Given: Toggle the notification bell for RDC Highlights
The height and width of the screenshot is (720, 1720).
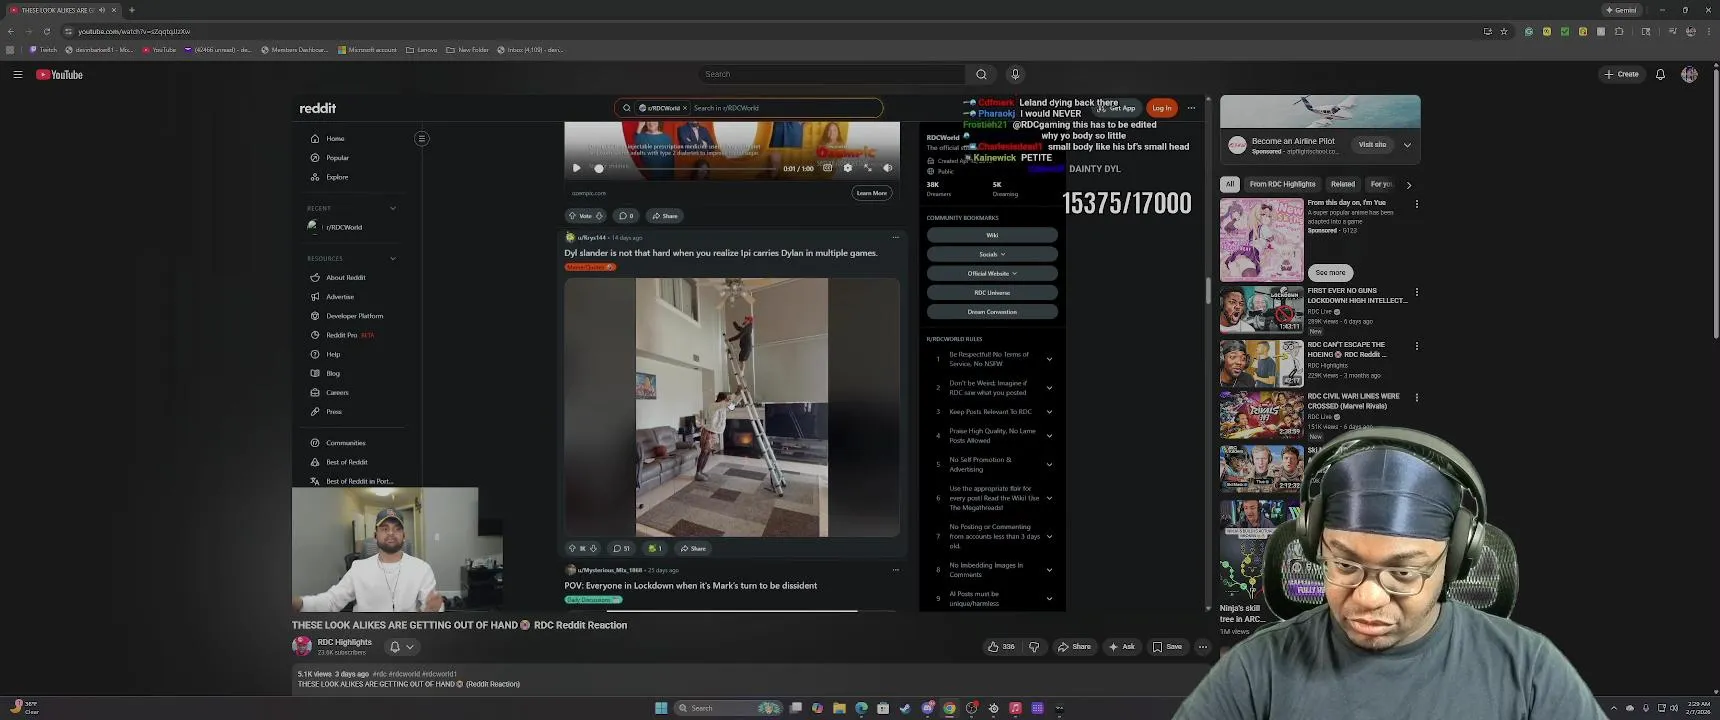Looking at the screenshot, I should coord(401,647).
